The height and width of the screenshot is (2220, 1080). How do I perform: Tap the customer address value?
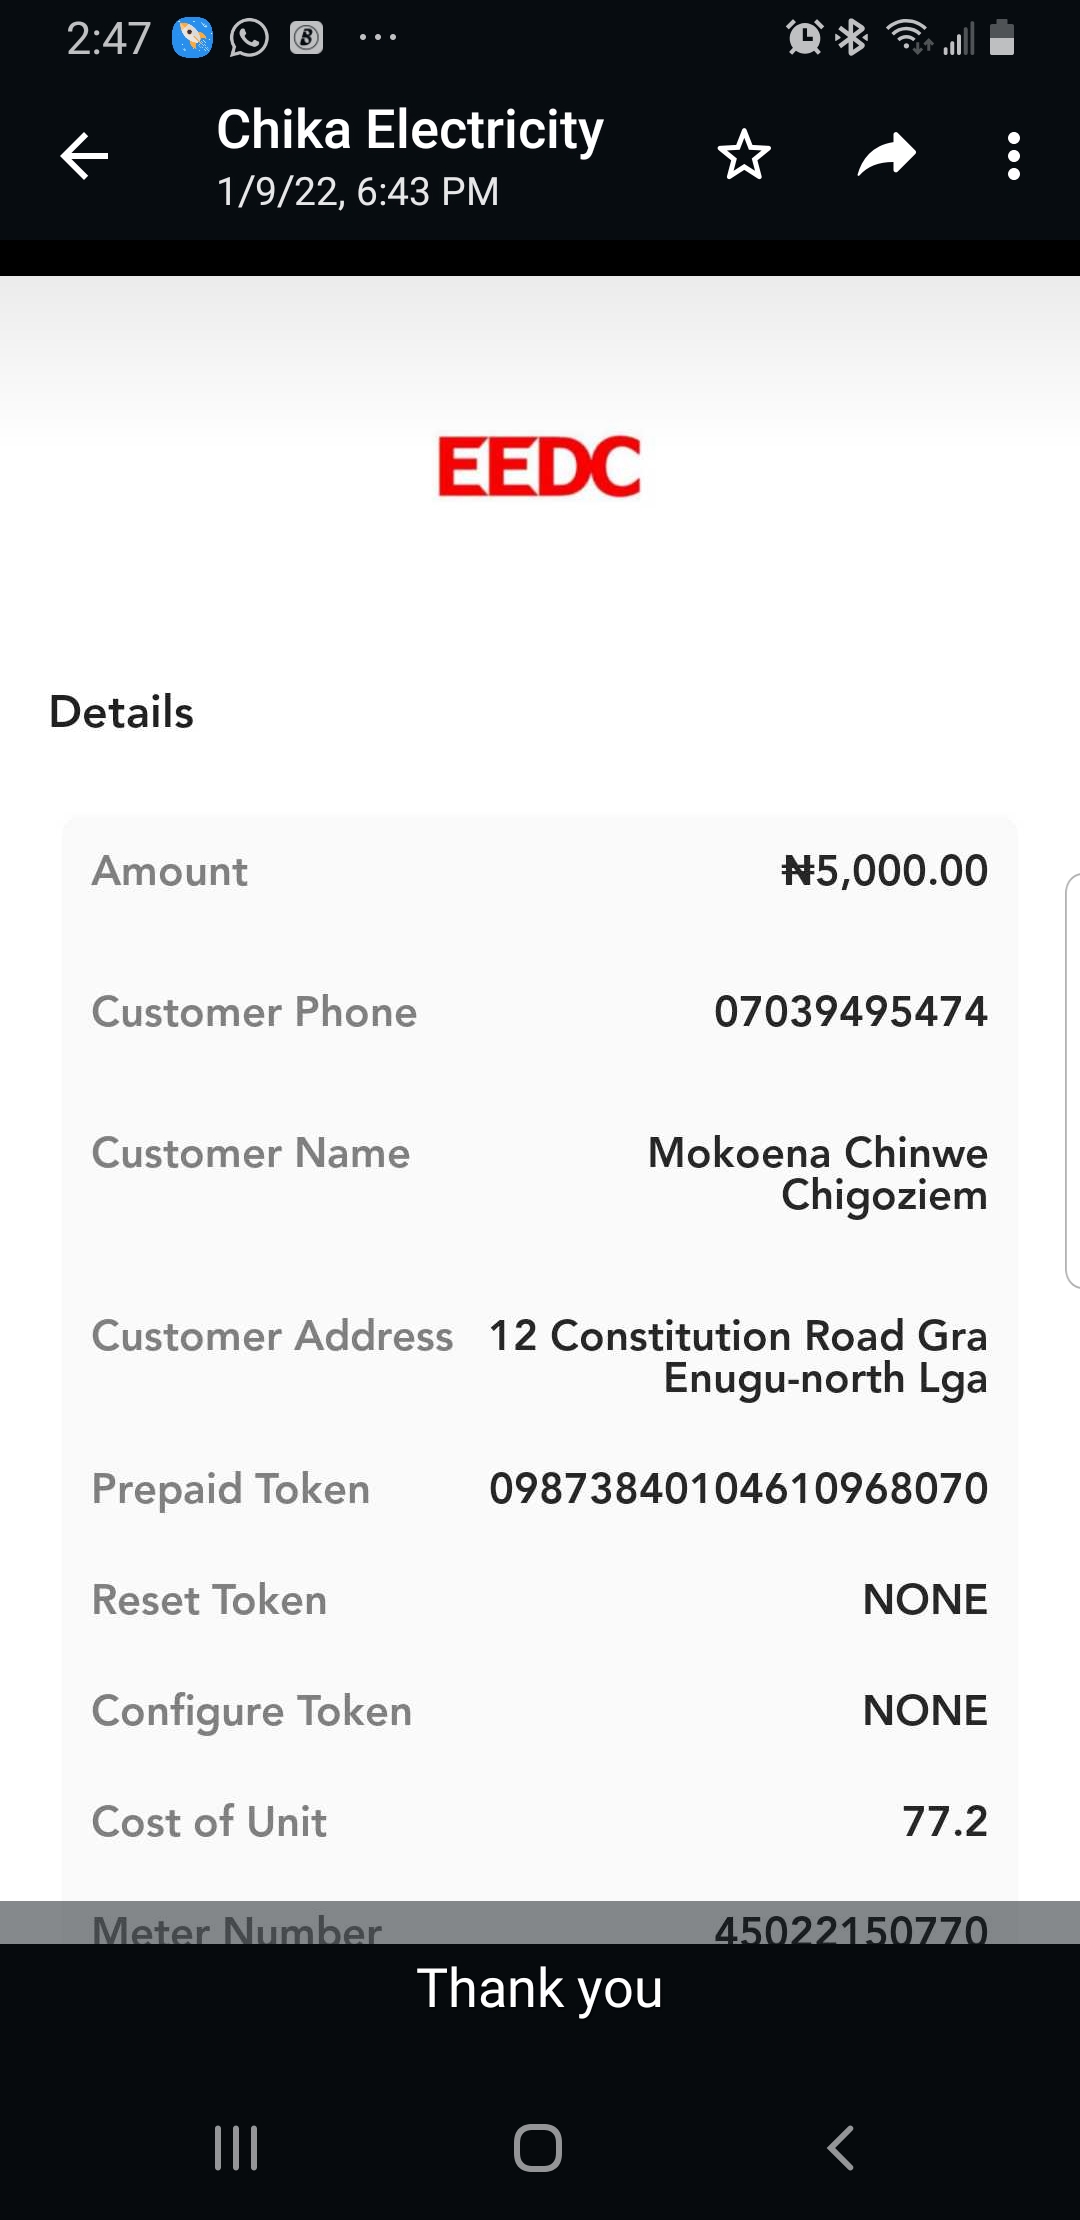tap(738, 1356)
